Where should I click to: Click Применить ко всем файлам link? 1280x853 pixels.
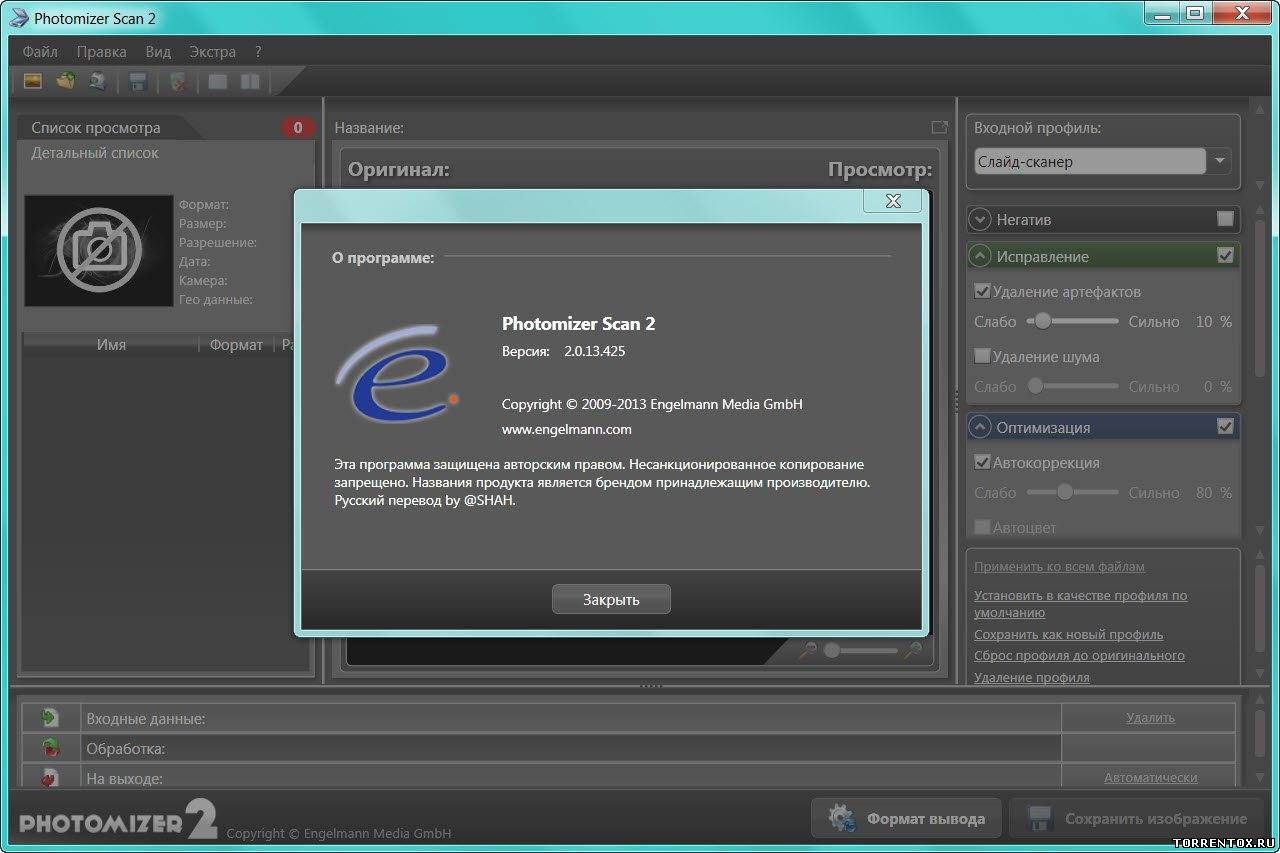[1059, 567]
